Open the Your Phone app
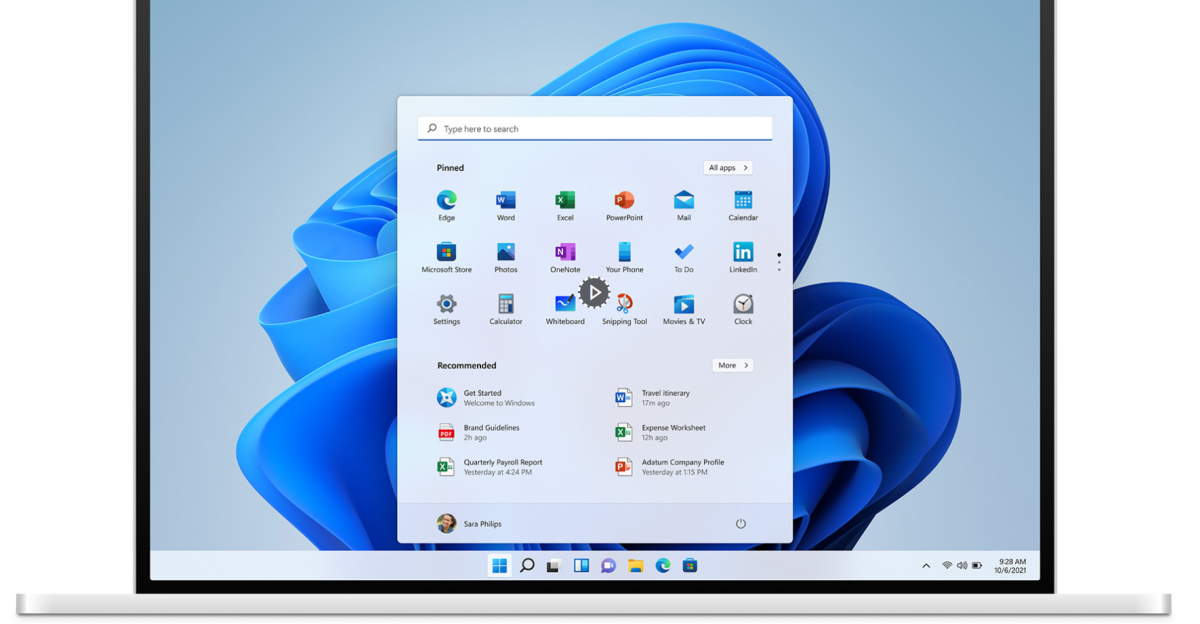1200x624 pixels. (x=624, y=257)
